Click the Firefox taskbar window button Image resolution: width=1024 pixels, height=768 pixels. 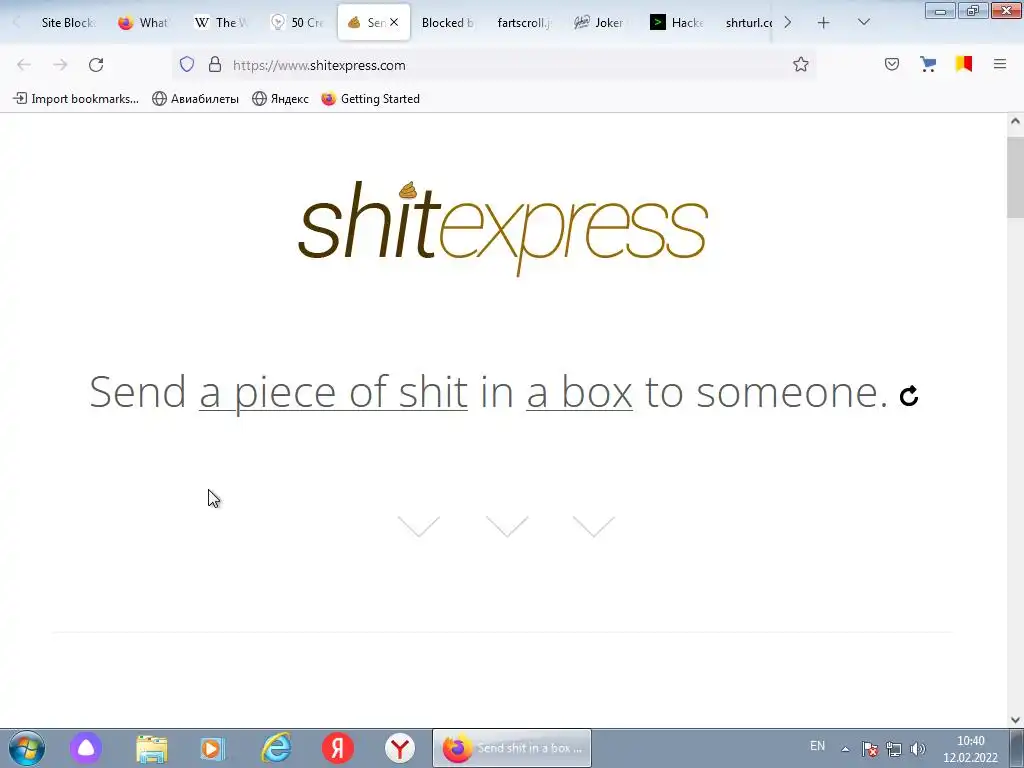point(512,748)
